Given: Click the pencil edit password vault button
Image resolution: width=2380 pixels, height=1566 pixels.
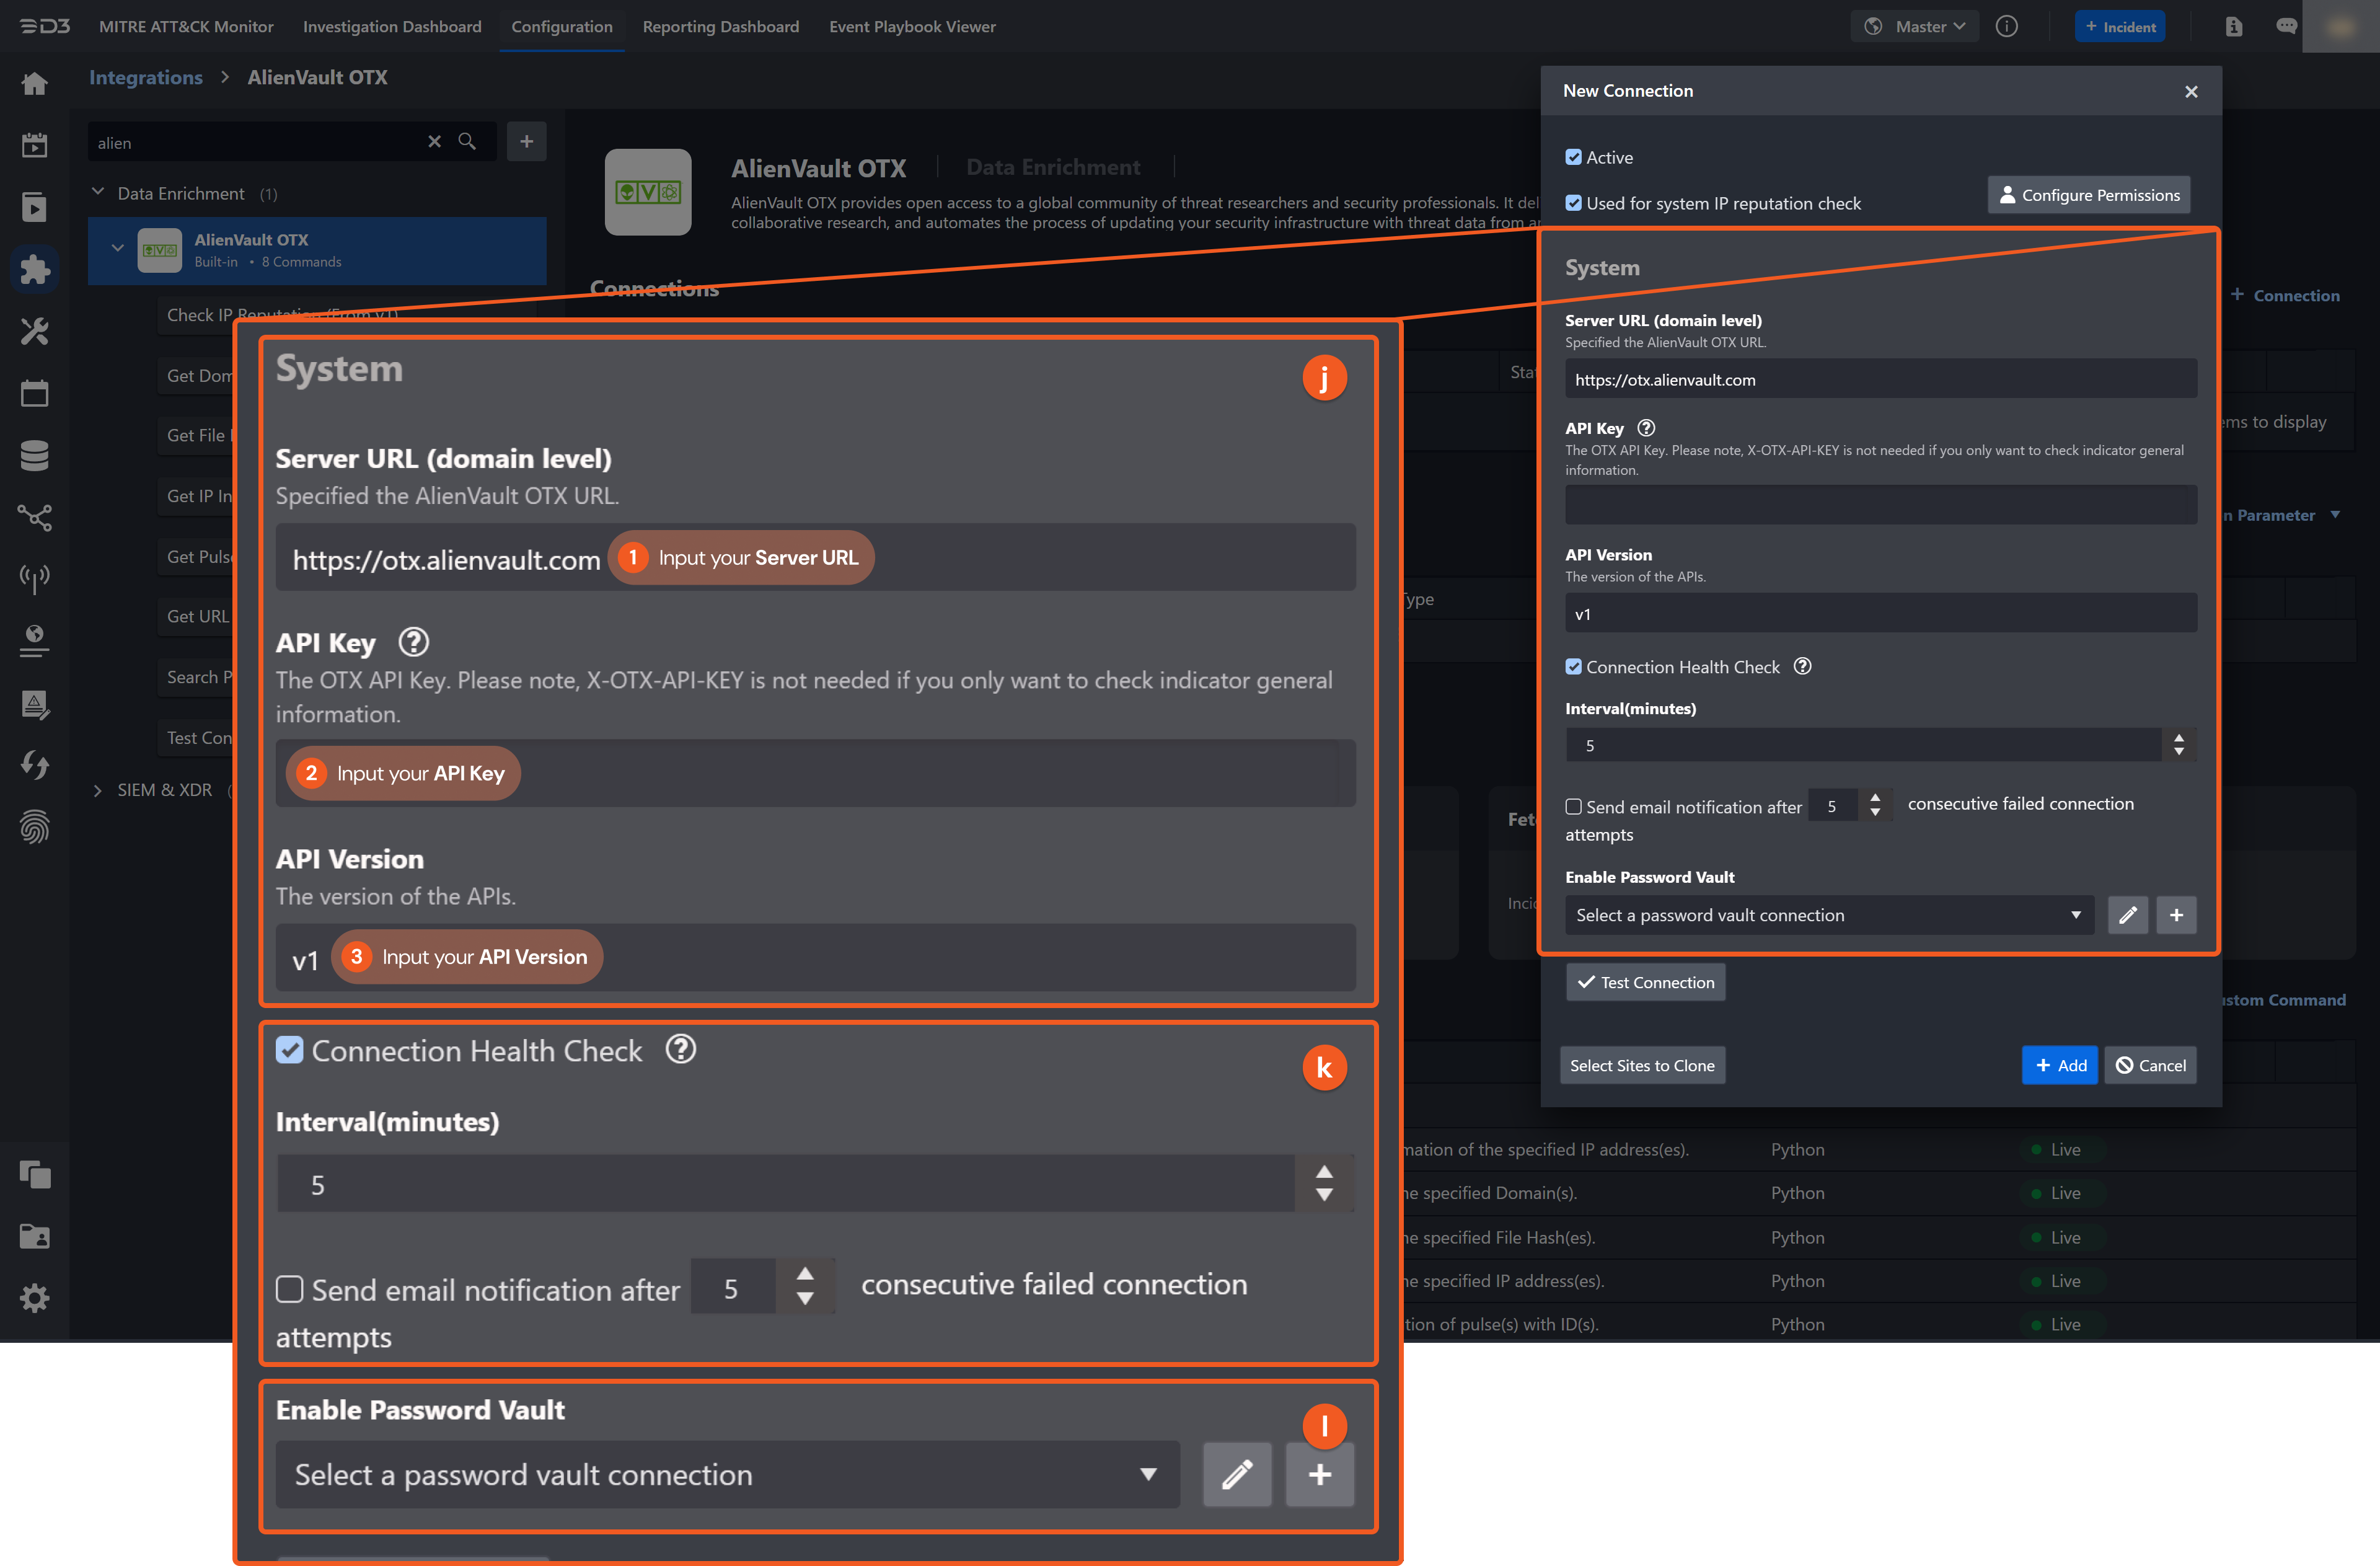Looking at the screenshot, I should (2127, 915).
